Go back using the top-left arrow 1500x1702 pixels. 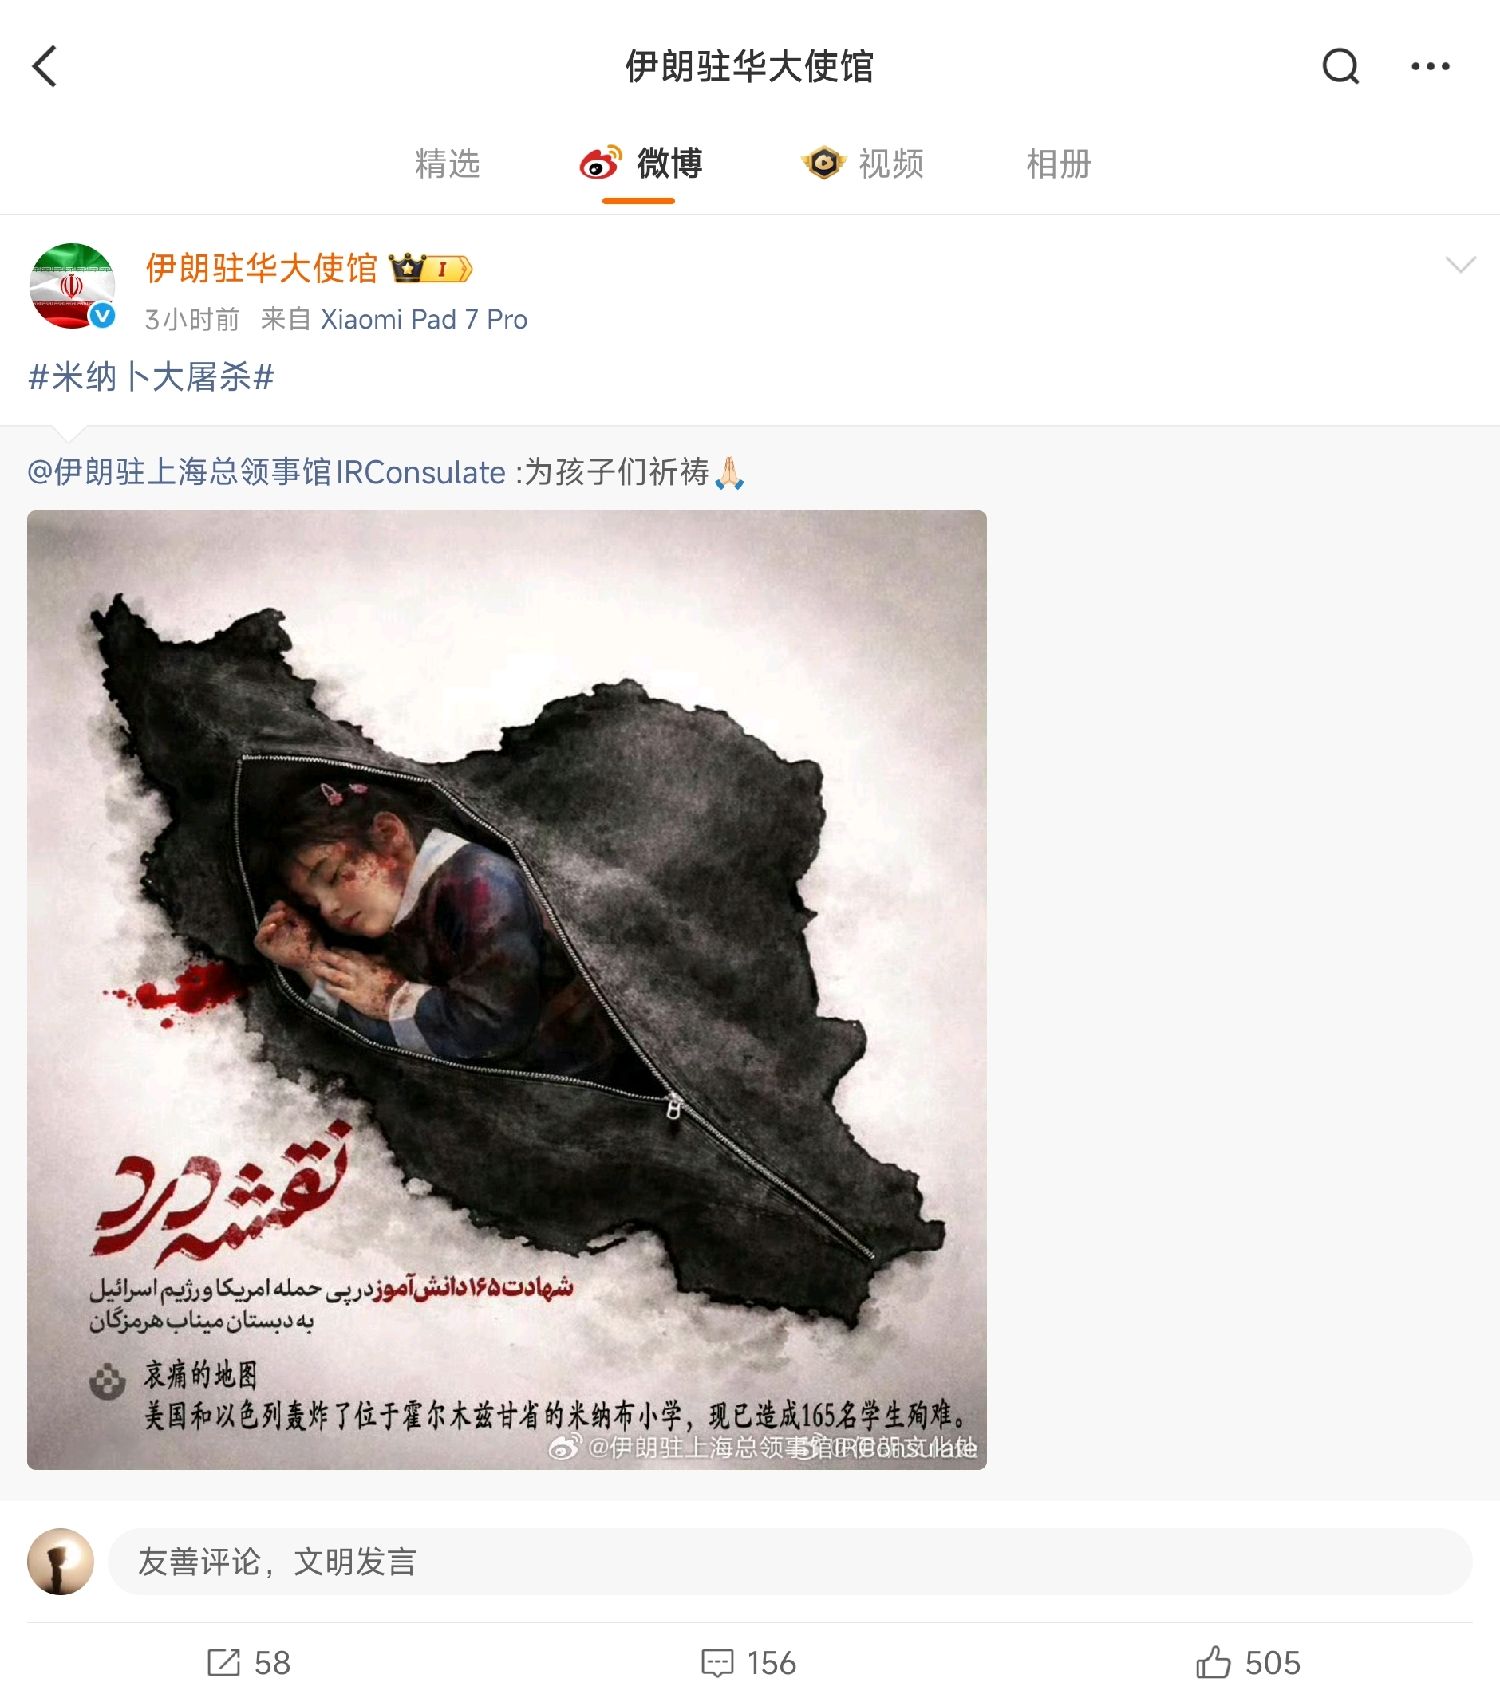tap(45, 67)
